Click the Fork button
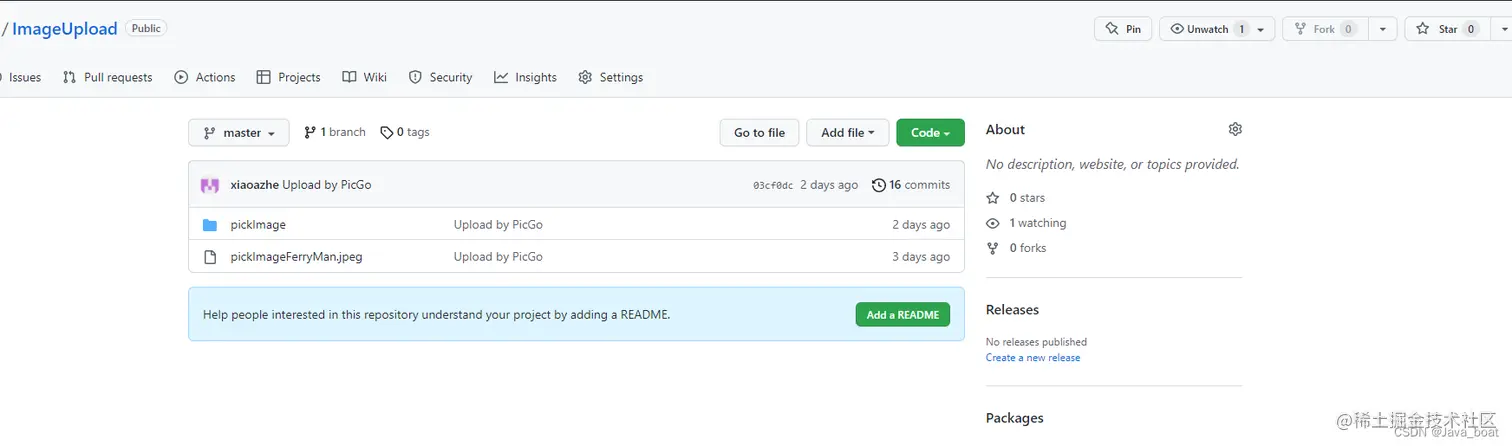Screen dimensions: 1512x446 1325,29
